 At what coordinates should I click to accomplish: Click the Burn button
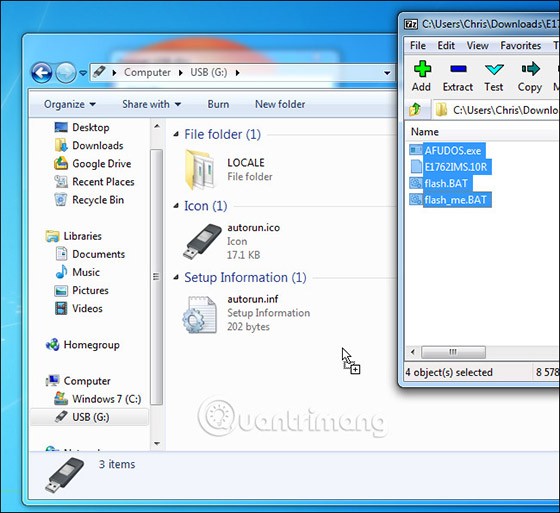[x=218, y=104]
